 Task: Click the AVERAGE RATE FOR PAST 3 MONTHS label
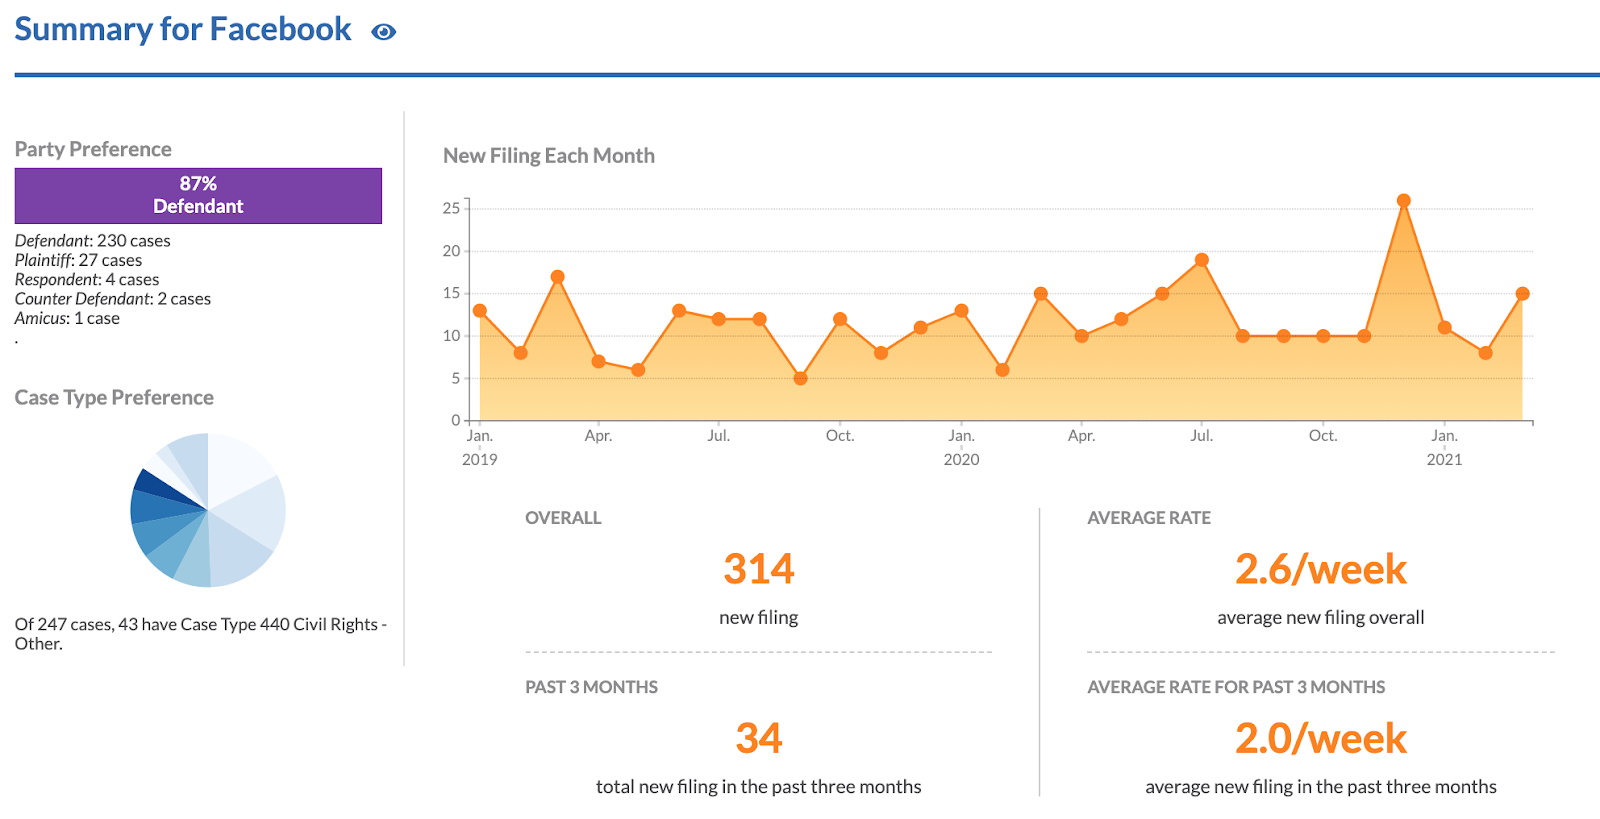click(1236, 687)
